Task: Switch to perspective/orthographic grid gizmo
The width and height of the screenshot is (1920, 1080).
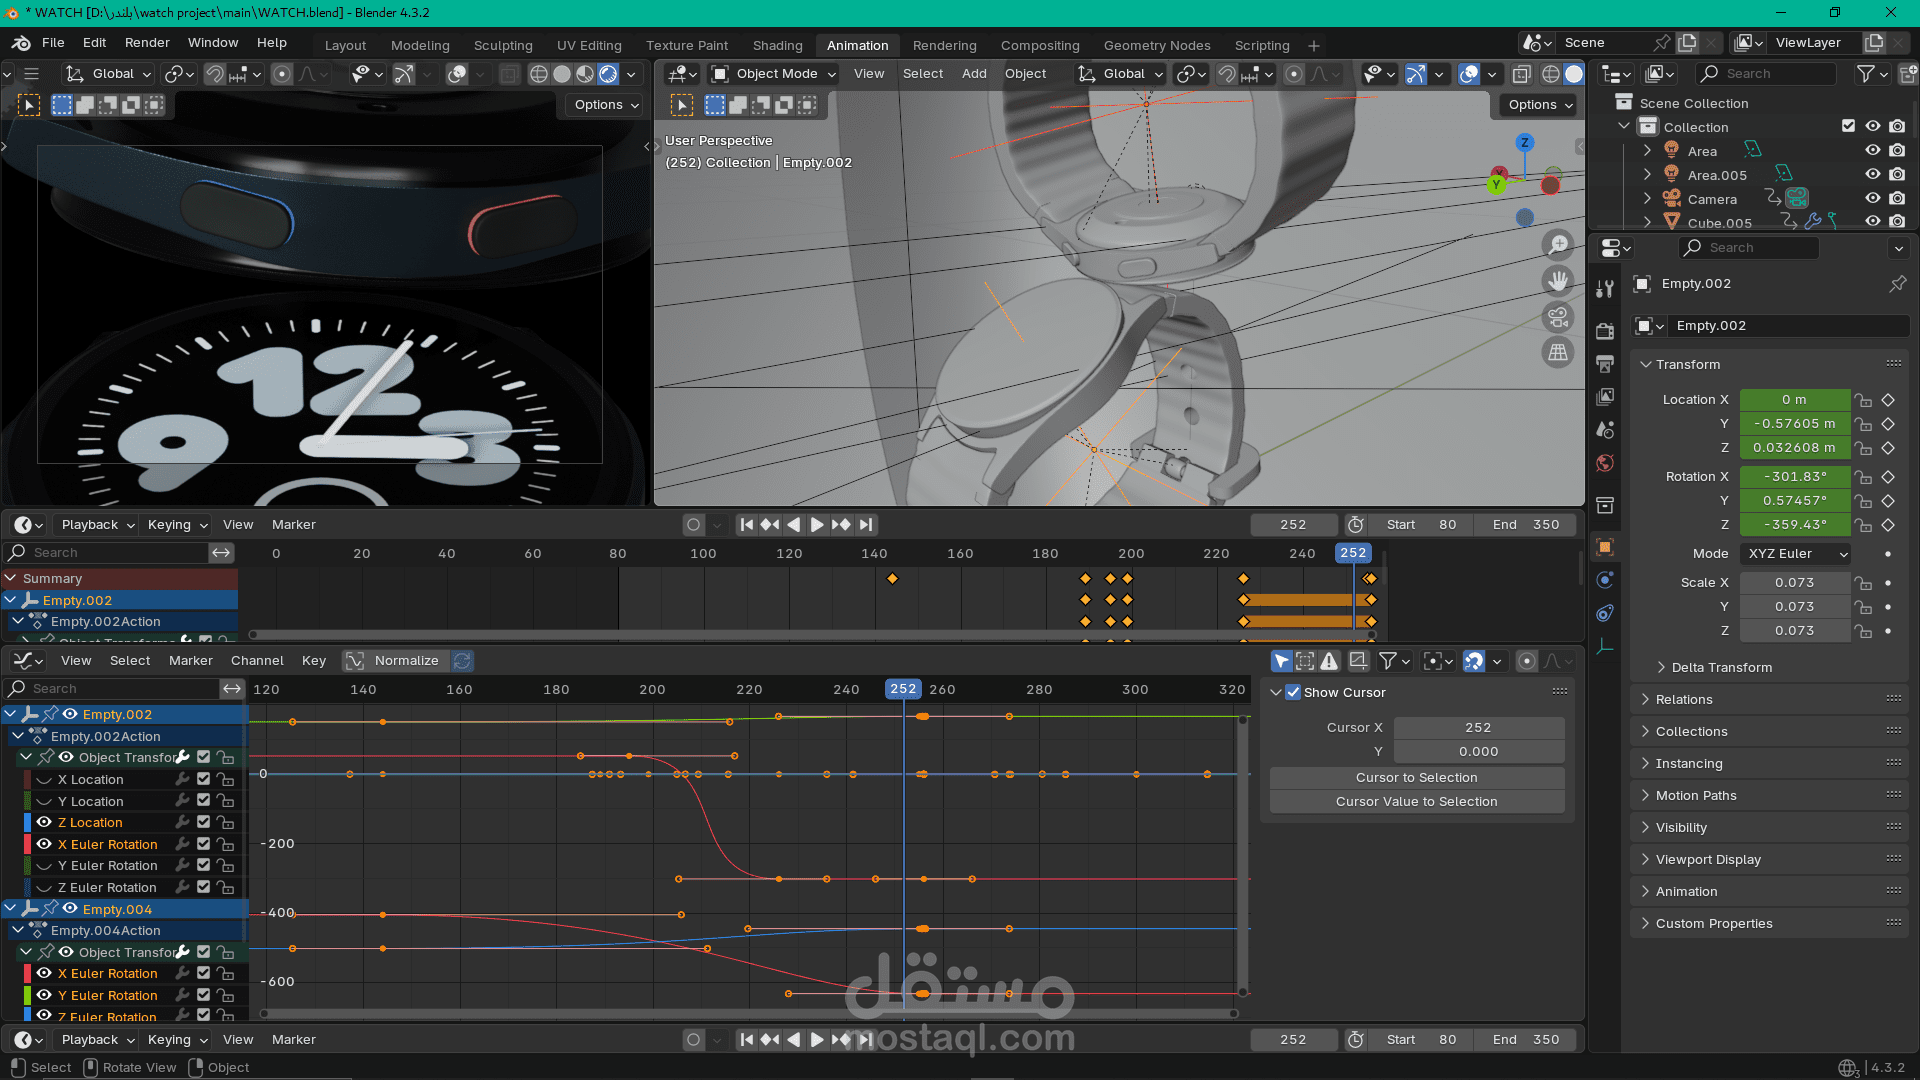Action: 1558,353
